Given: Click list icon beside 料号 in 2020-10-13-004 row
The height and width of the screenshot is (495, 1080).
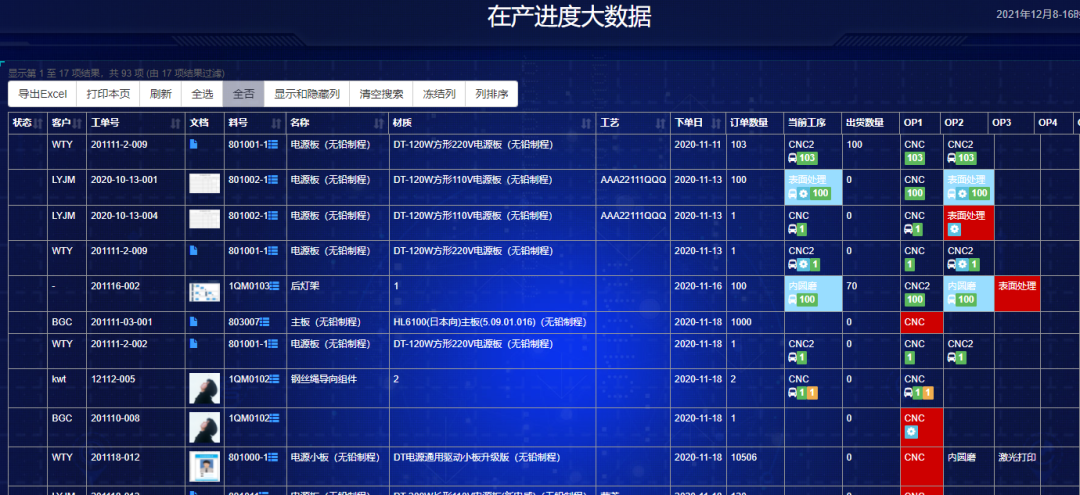Looking at the screenshot, I should 273,215.
